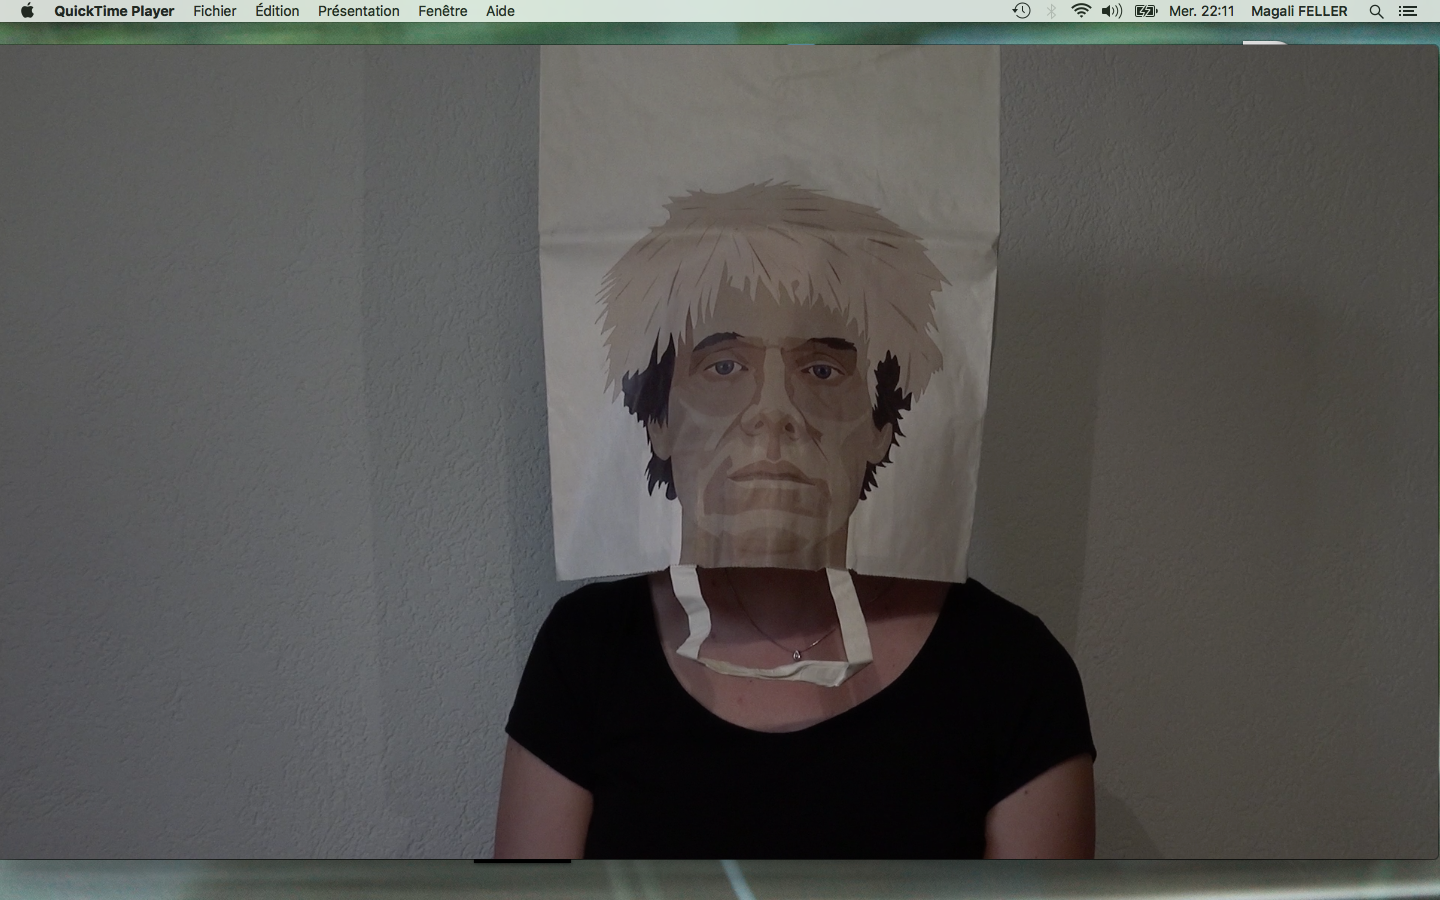
Task: Click the Mer. 22:11 clock
Action: 1202,11
